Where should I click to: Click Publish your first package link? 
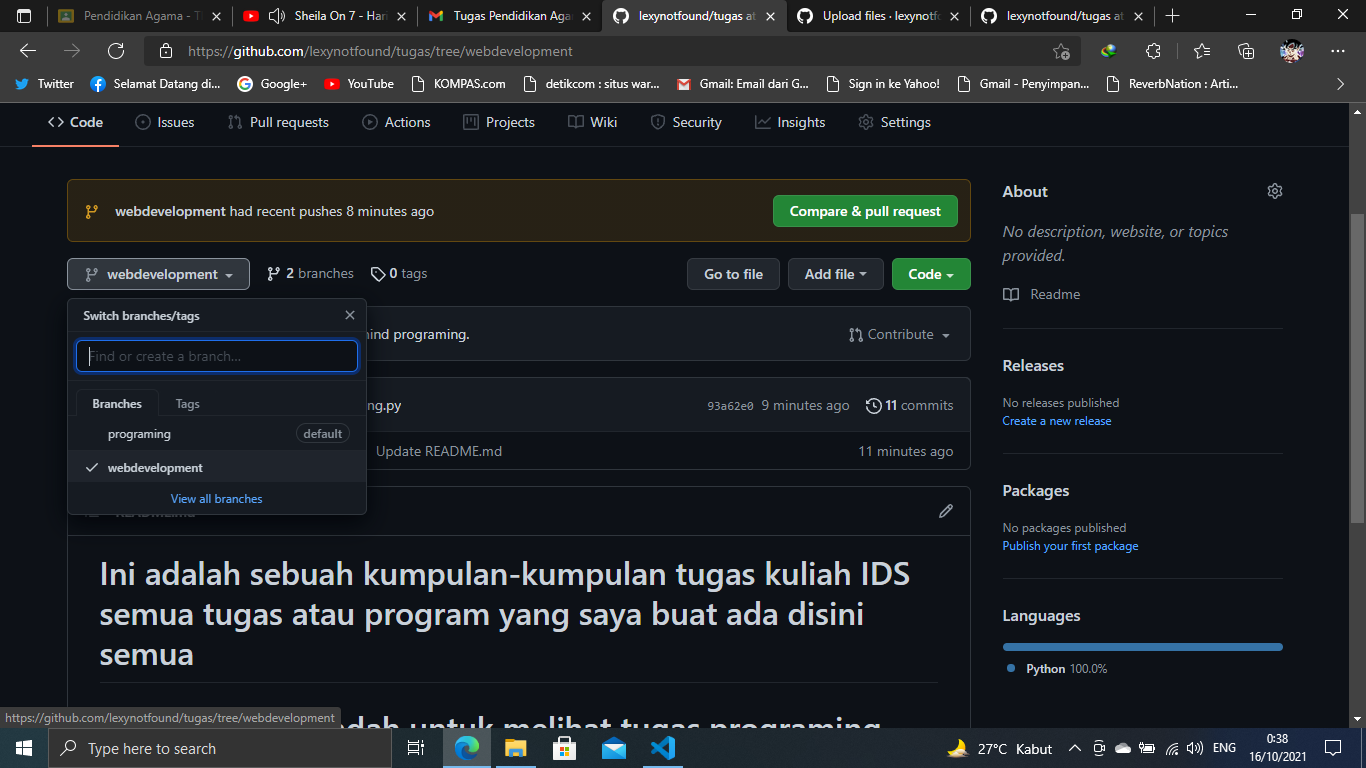(1070, 546)
